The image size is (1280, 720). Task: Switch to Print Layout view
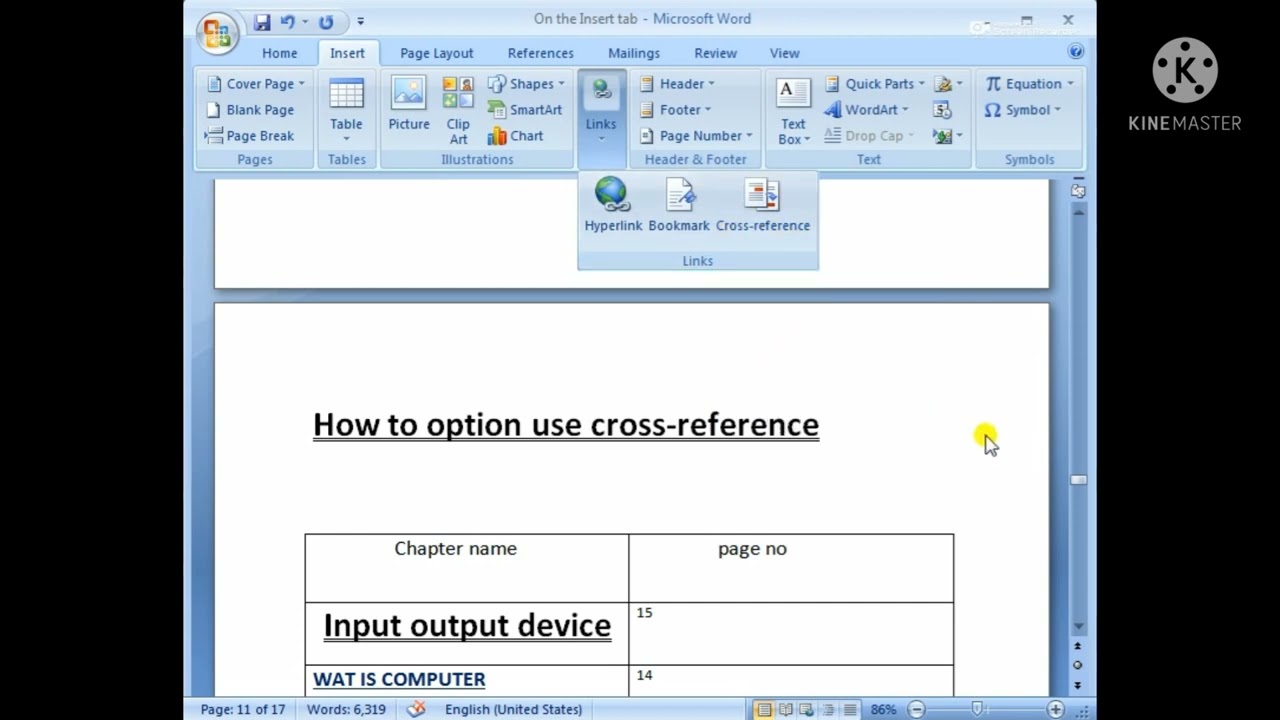764,710
